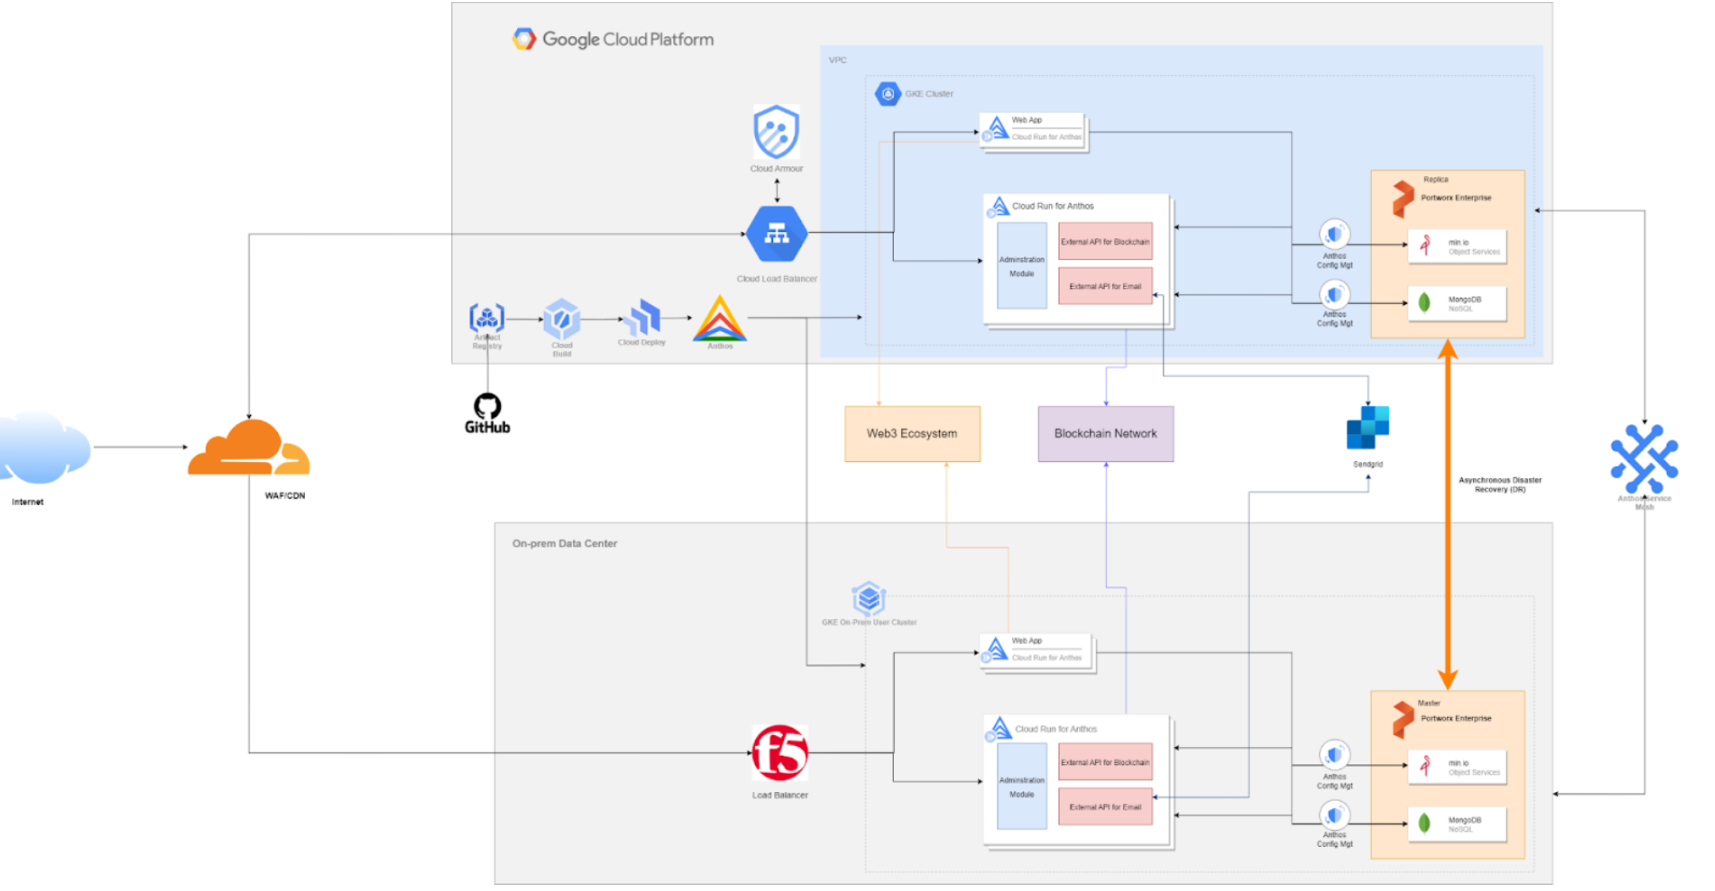Select the MongoDB NoSQL card in Replica box
This screenshot has width=1715, height=891.
tap(1457, 304)
